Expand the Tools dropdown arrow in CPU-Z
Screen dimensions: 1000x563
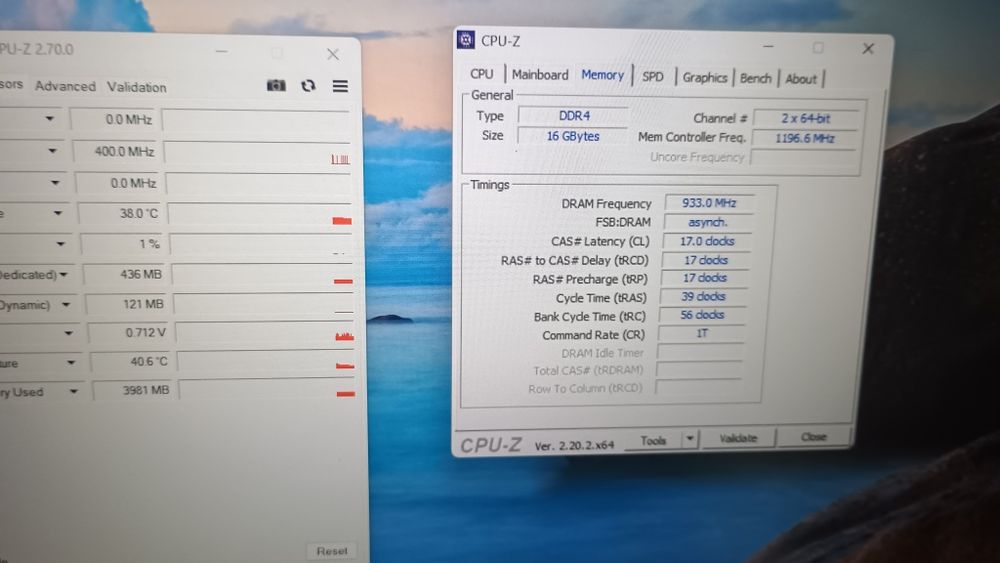(690, 439)
